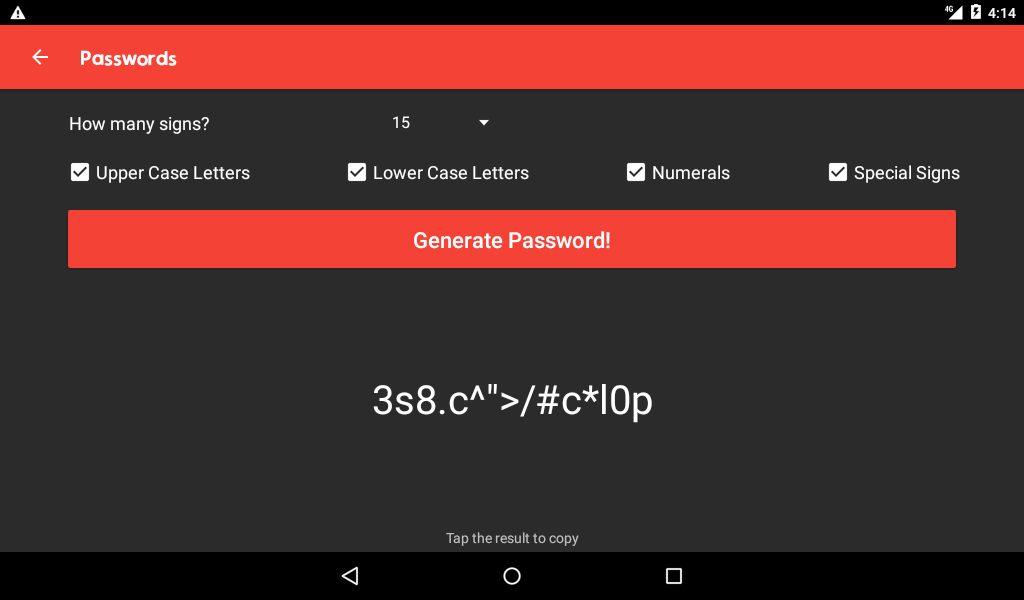Tap the generated password to copy
The height and width of the screenshot is (600, 1024).
512,400
